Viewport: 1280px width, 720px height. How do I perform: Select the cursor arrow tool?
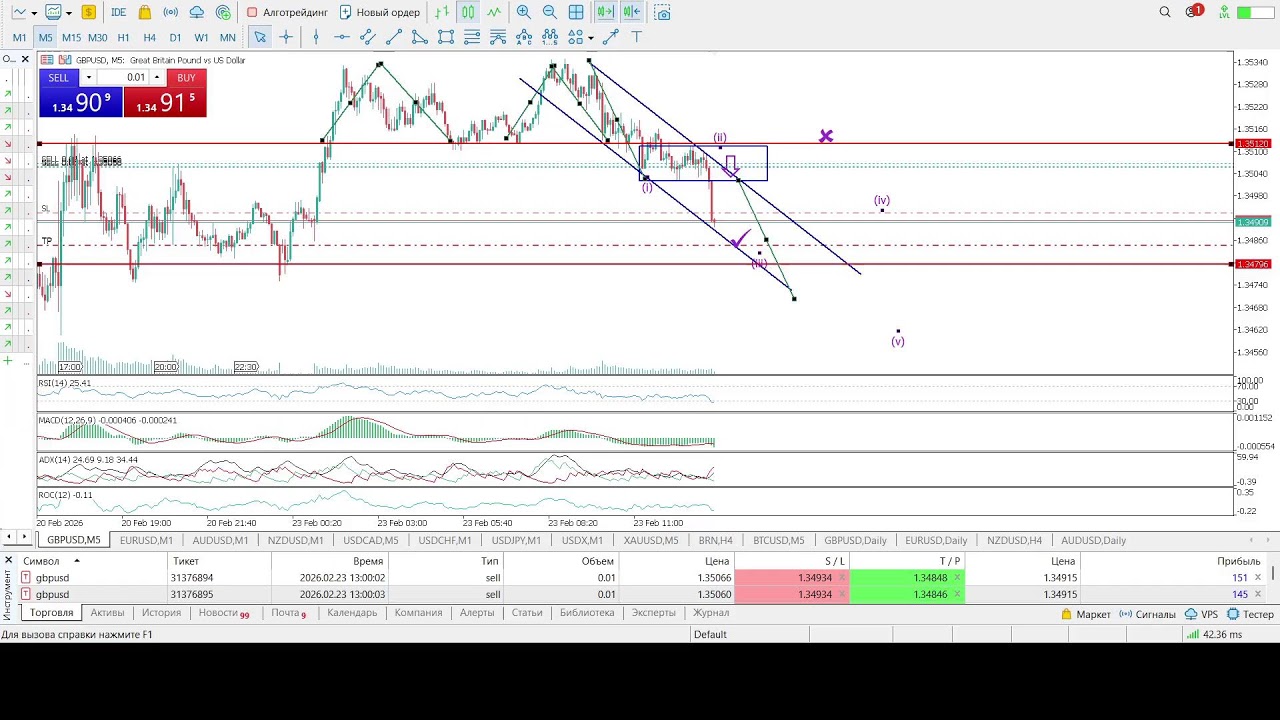click(260, 37)
